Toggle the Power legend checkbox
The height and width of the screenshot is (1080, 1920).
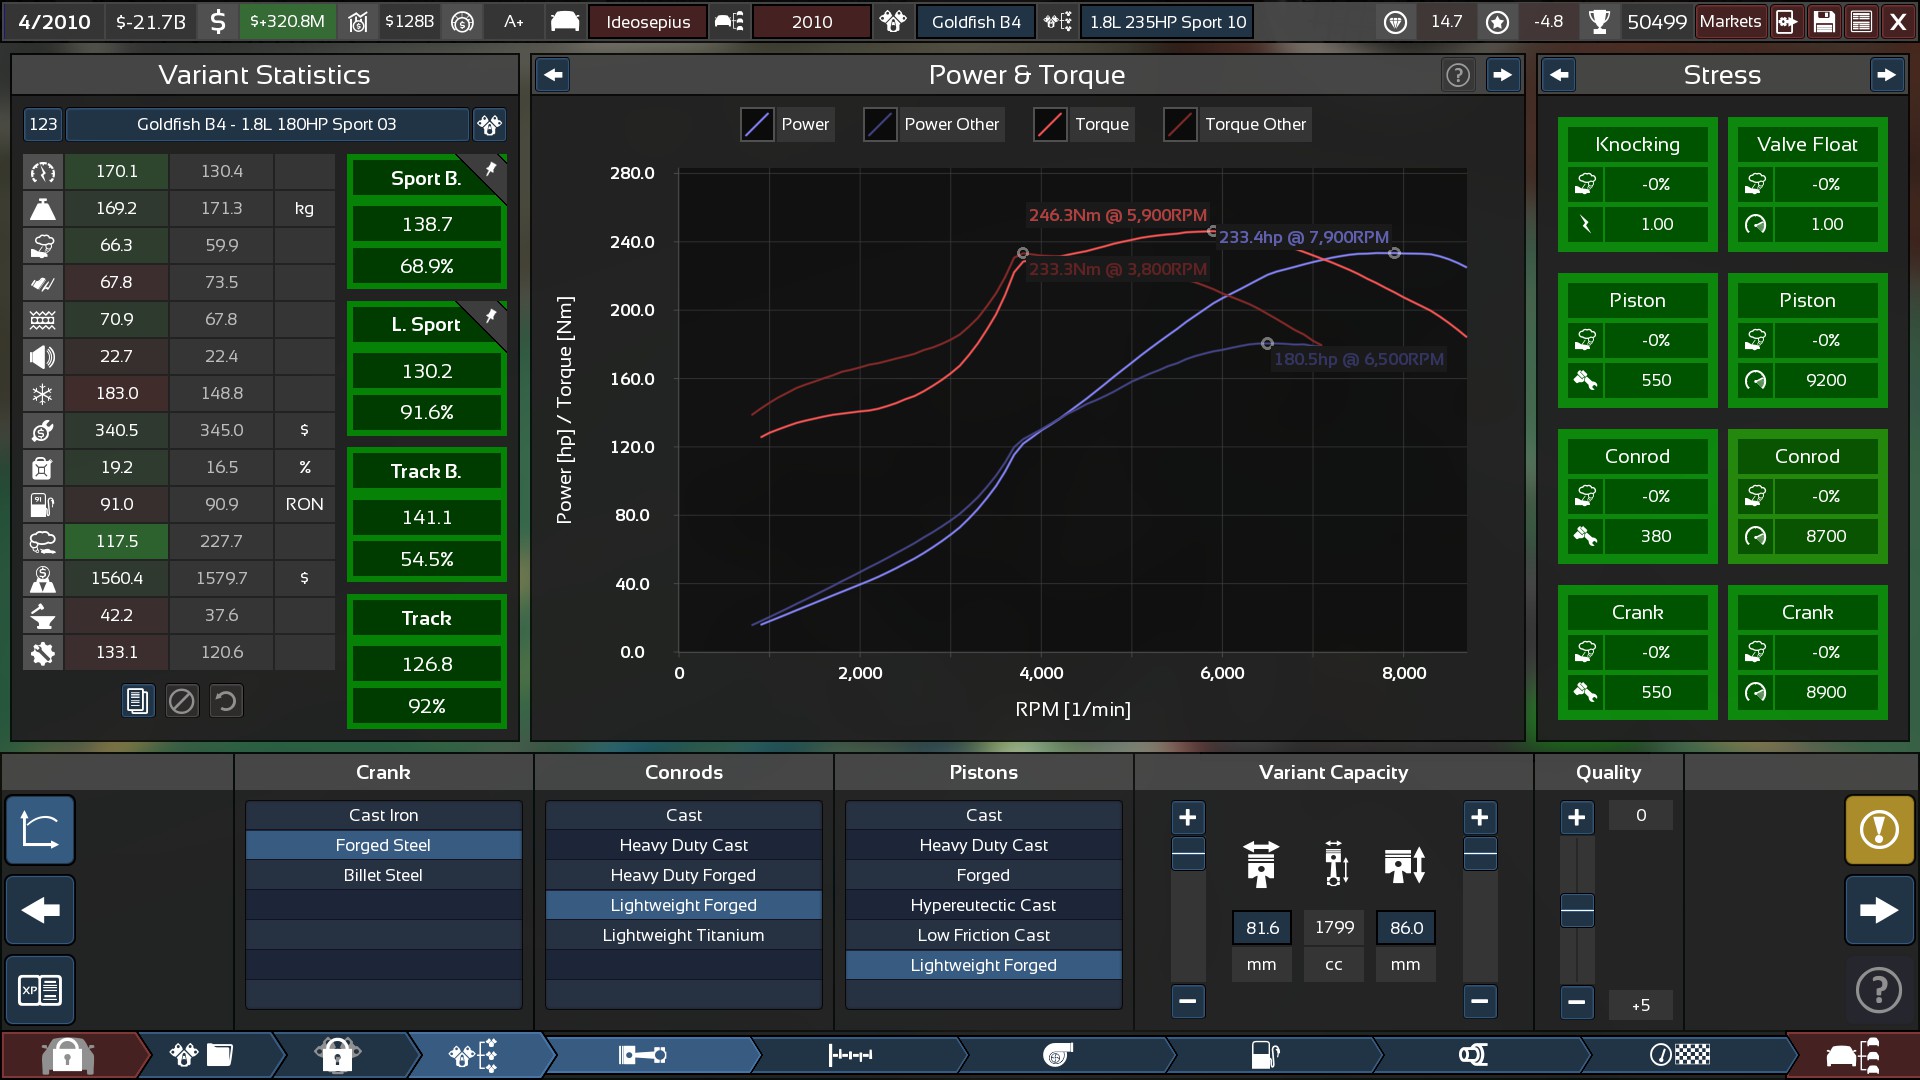(757, 125)
